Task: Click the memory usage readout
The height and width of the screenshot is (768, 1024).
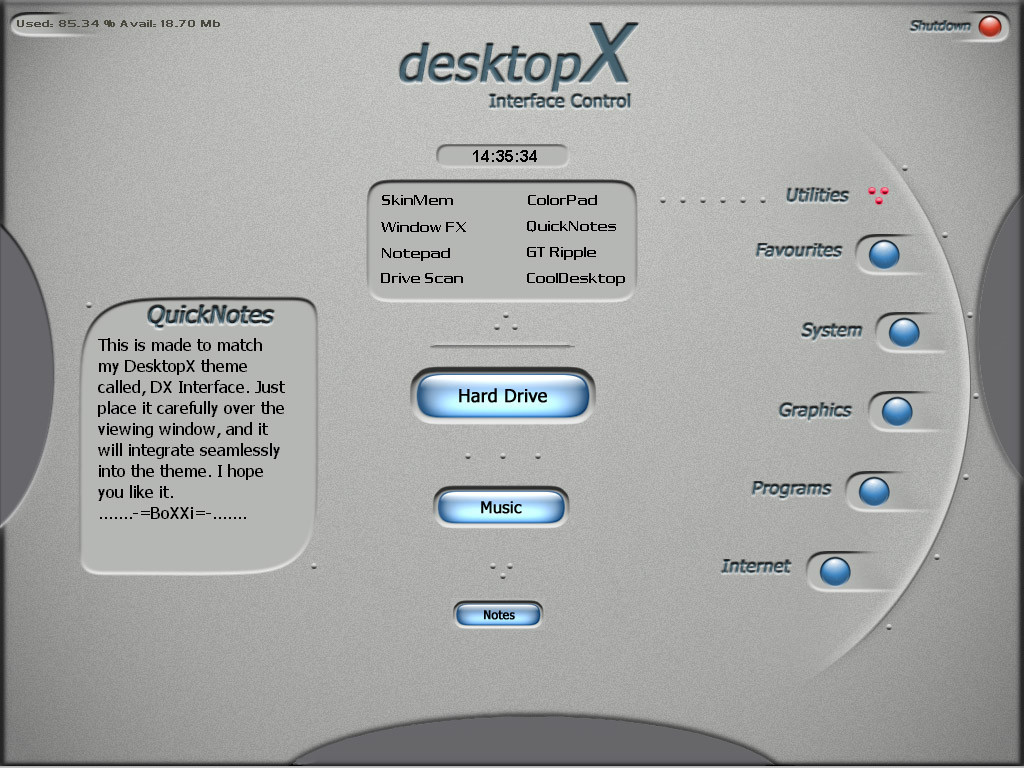Action: (118, 24)
